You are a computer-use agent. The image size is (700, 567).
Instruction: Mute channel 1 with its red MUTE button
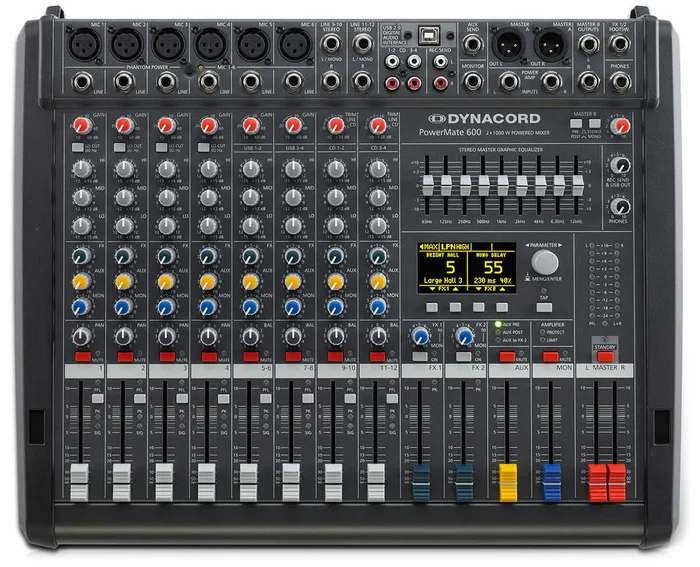[83, 357]
